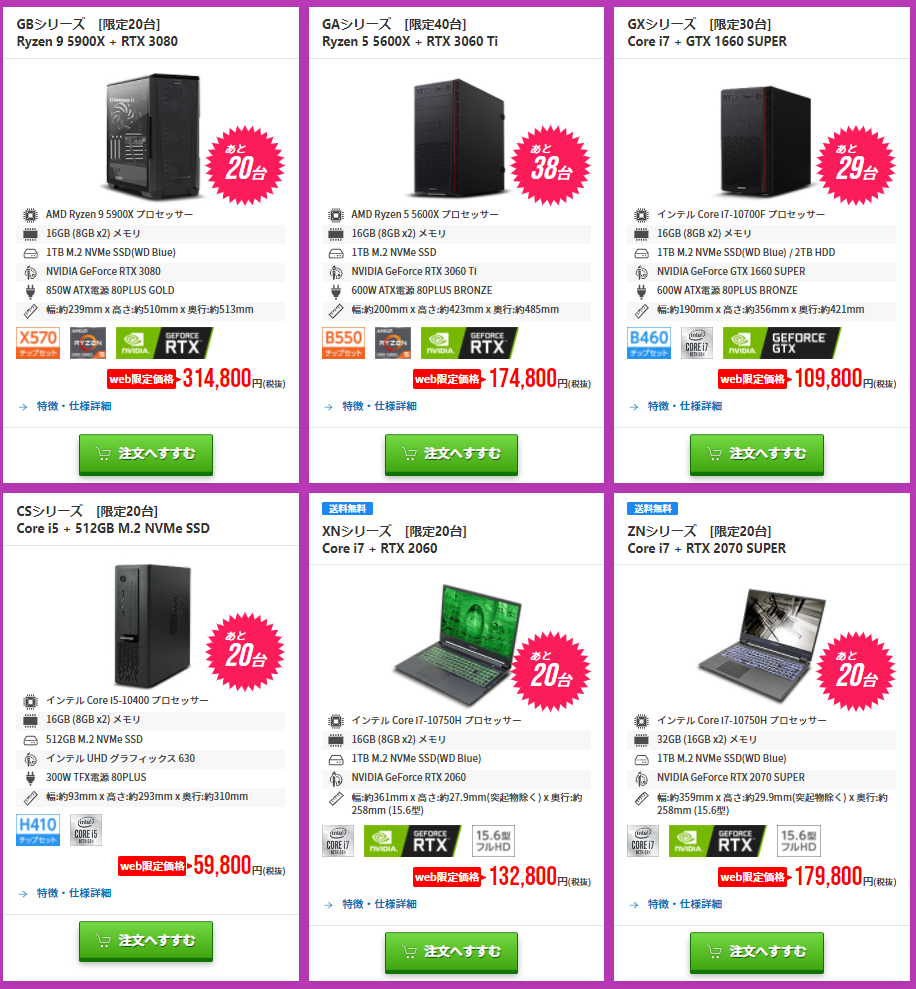The image size is (916, 989).
Task: Click the あと29台 stock badge
Action: click(856, 165)
